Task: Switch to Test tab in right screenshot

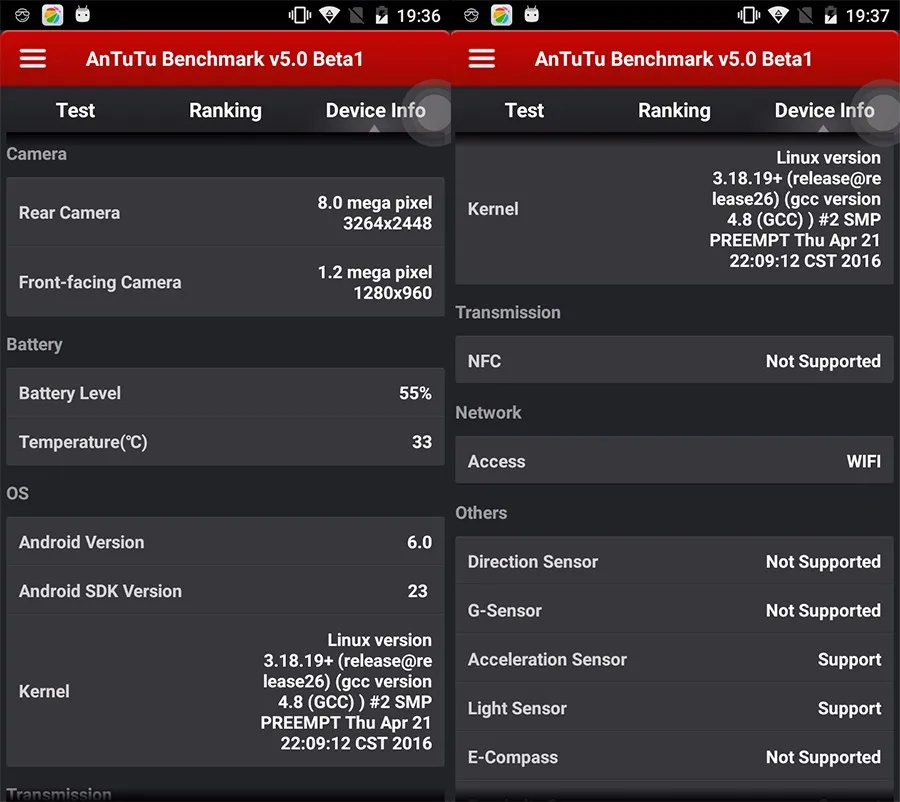Action: click(x=524, y=110)
